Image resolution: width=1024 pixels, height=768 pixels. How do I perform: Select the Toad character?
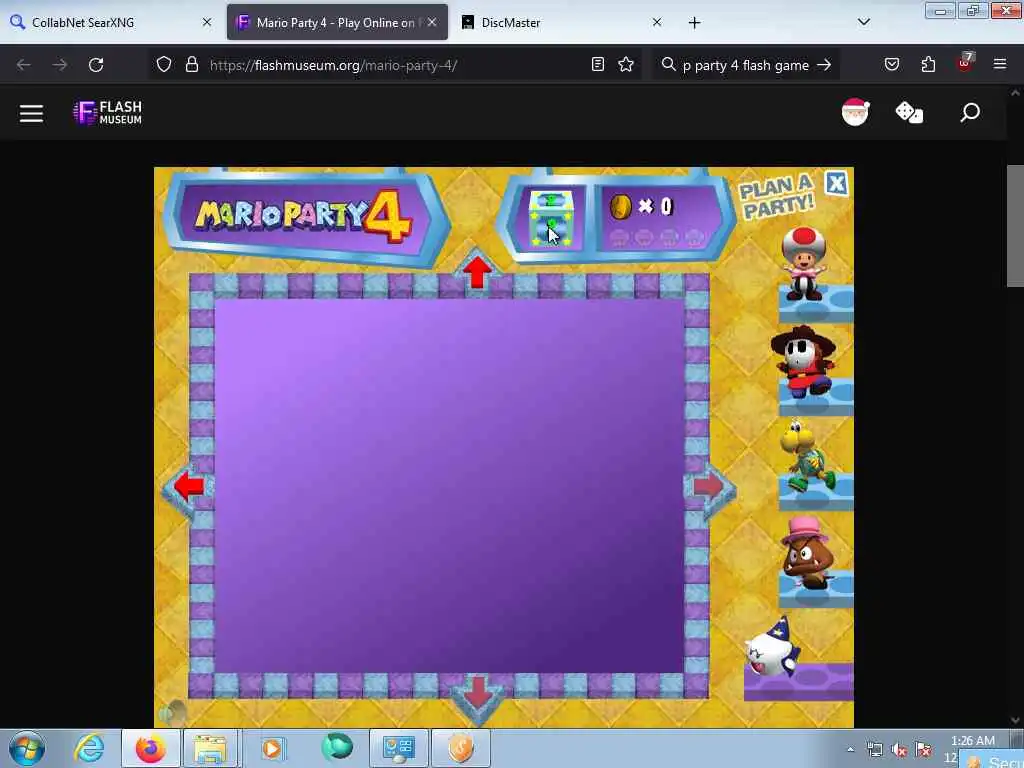[x=805, y=264]
